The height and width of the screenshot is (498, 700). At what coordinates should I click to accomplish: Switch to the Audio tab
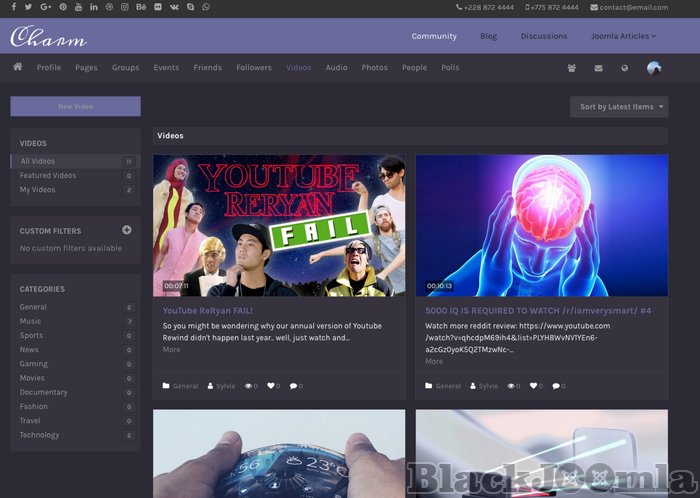point(336,68)
